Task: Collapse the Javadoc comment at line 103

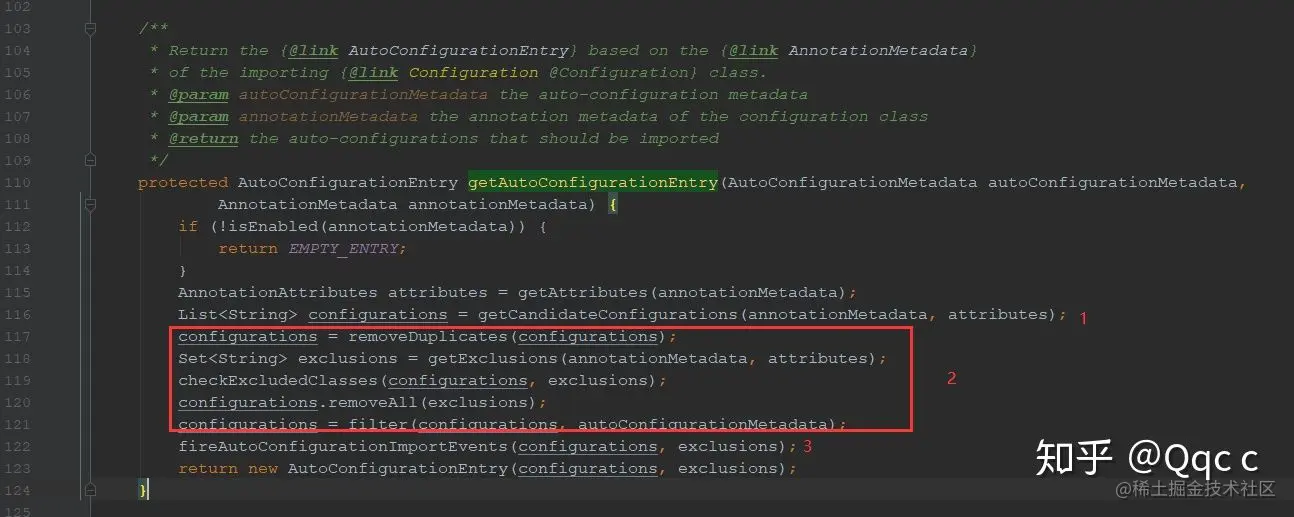Action: coord(90,29)
